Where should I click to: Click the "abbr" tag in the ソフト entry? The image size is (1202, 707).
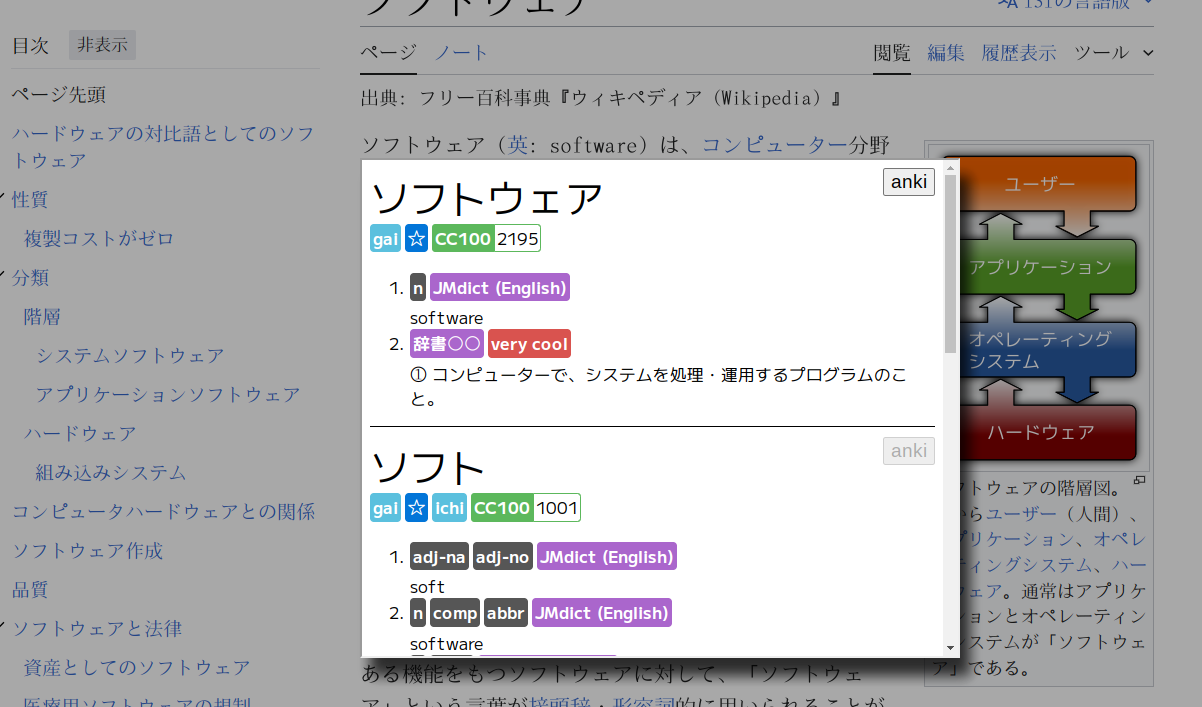point(505,613)
